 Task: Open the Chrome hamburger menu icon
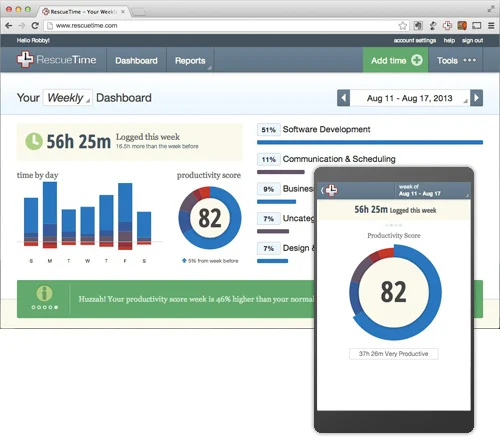pos(491,25)
